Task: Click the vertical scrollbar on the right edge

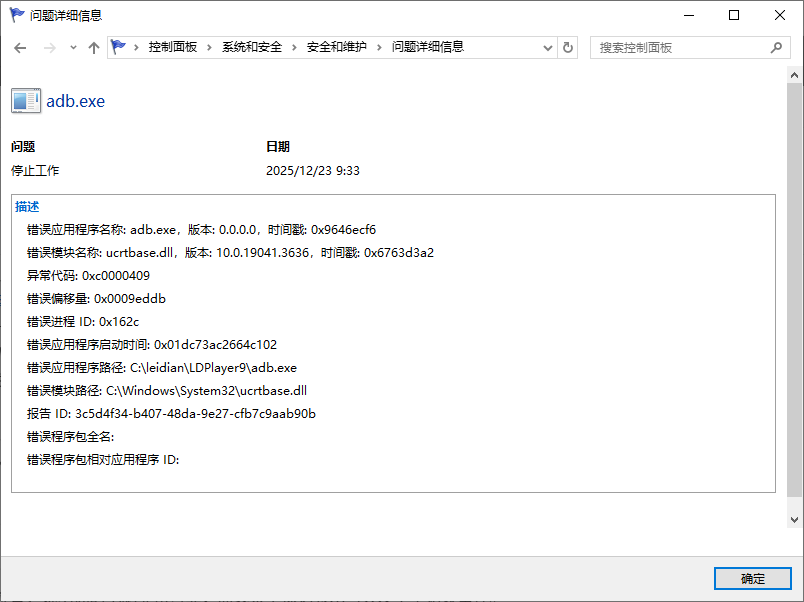Action: (796, 300)
